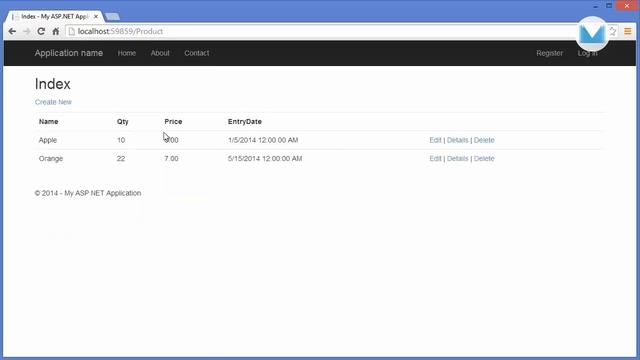Select the Apple name cell

coord(48,140)
